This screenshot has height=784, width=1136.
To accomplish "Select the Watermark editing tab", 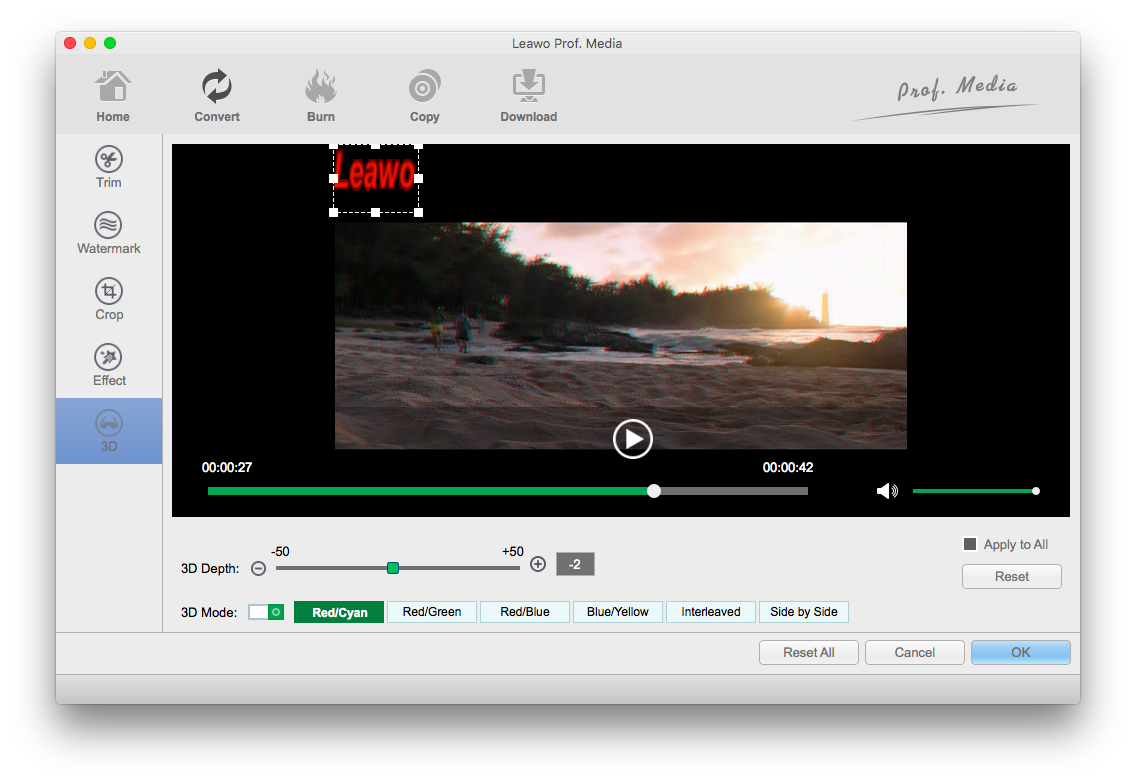I will tap(109, 233).
